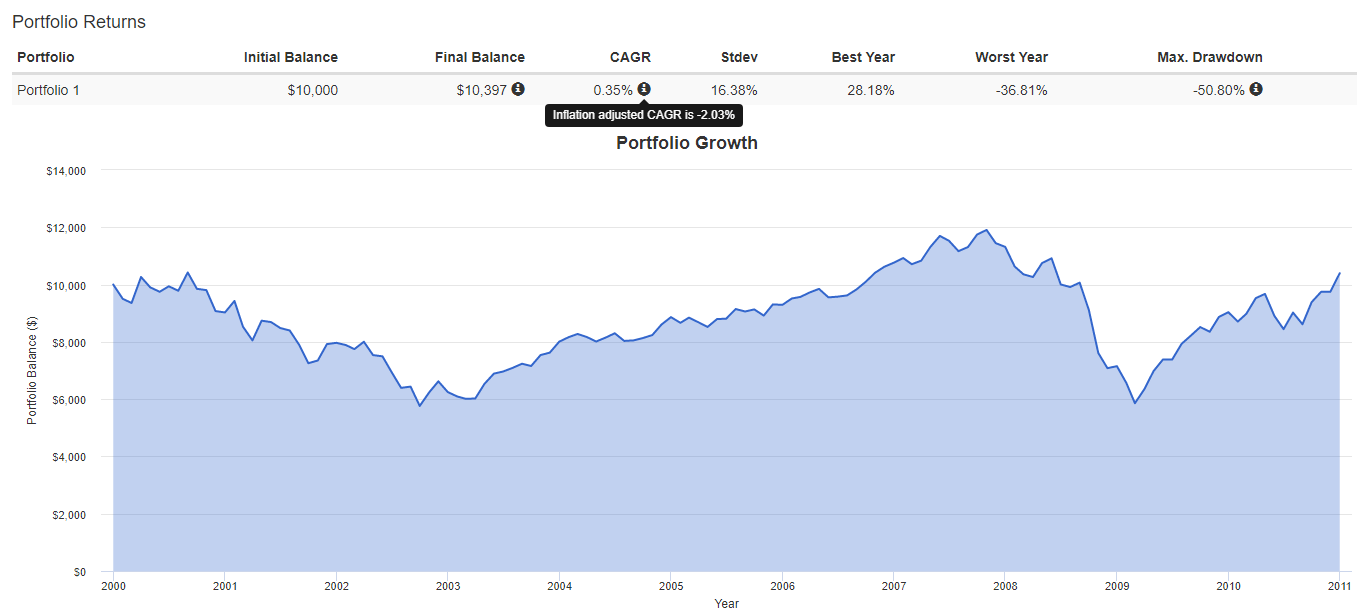Click the Stdev column header
This screenshot has height=610, width=1357.
click(739, 57)
